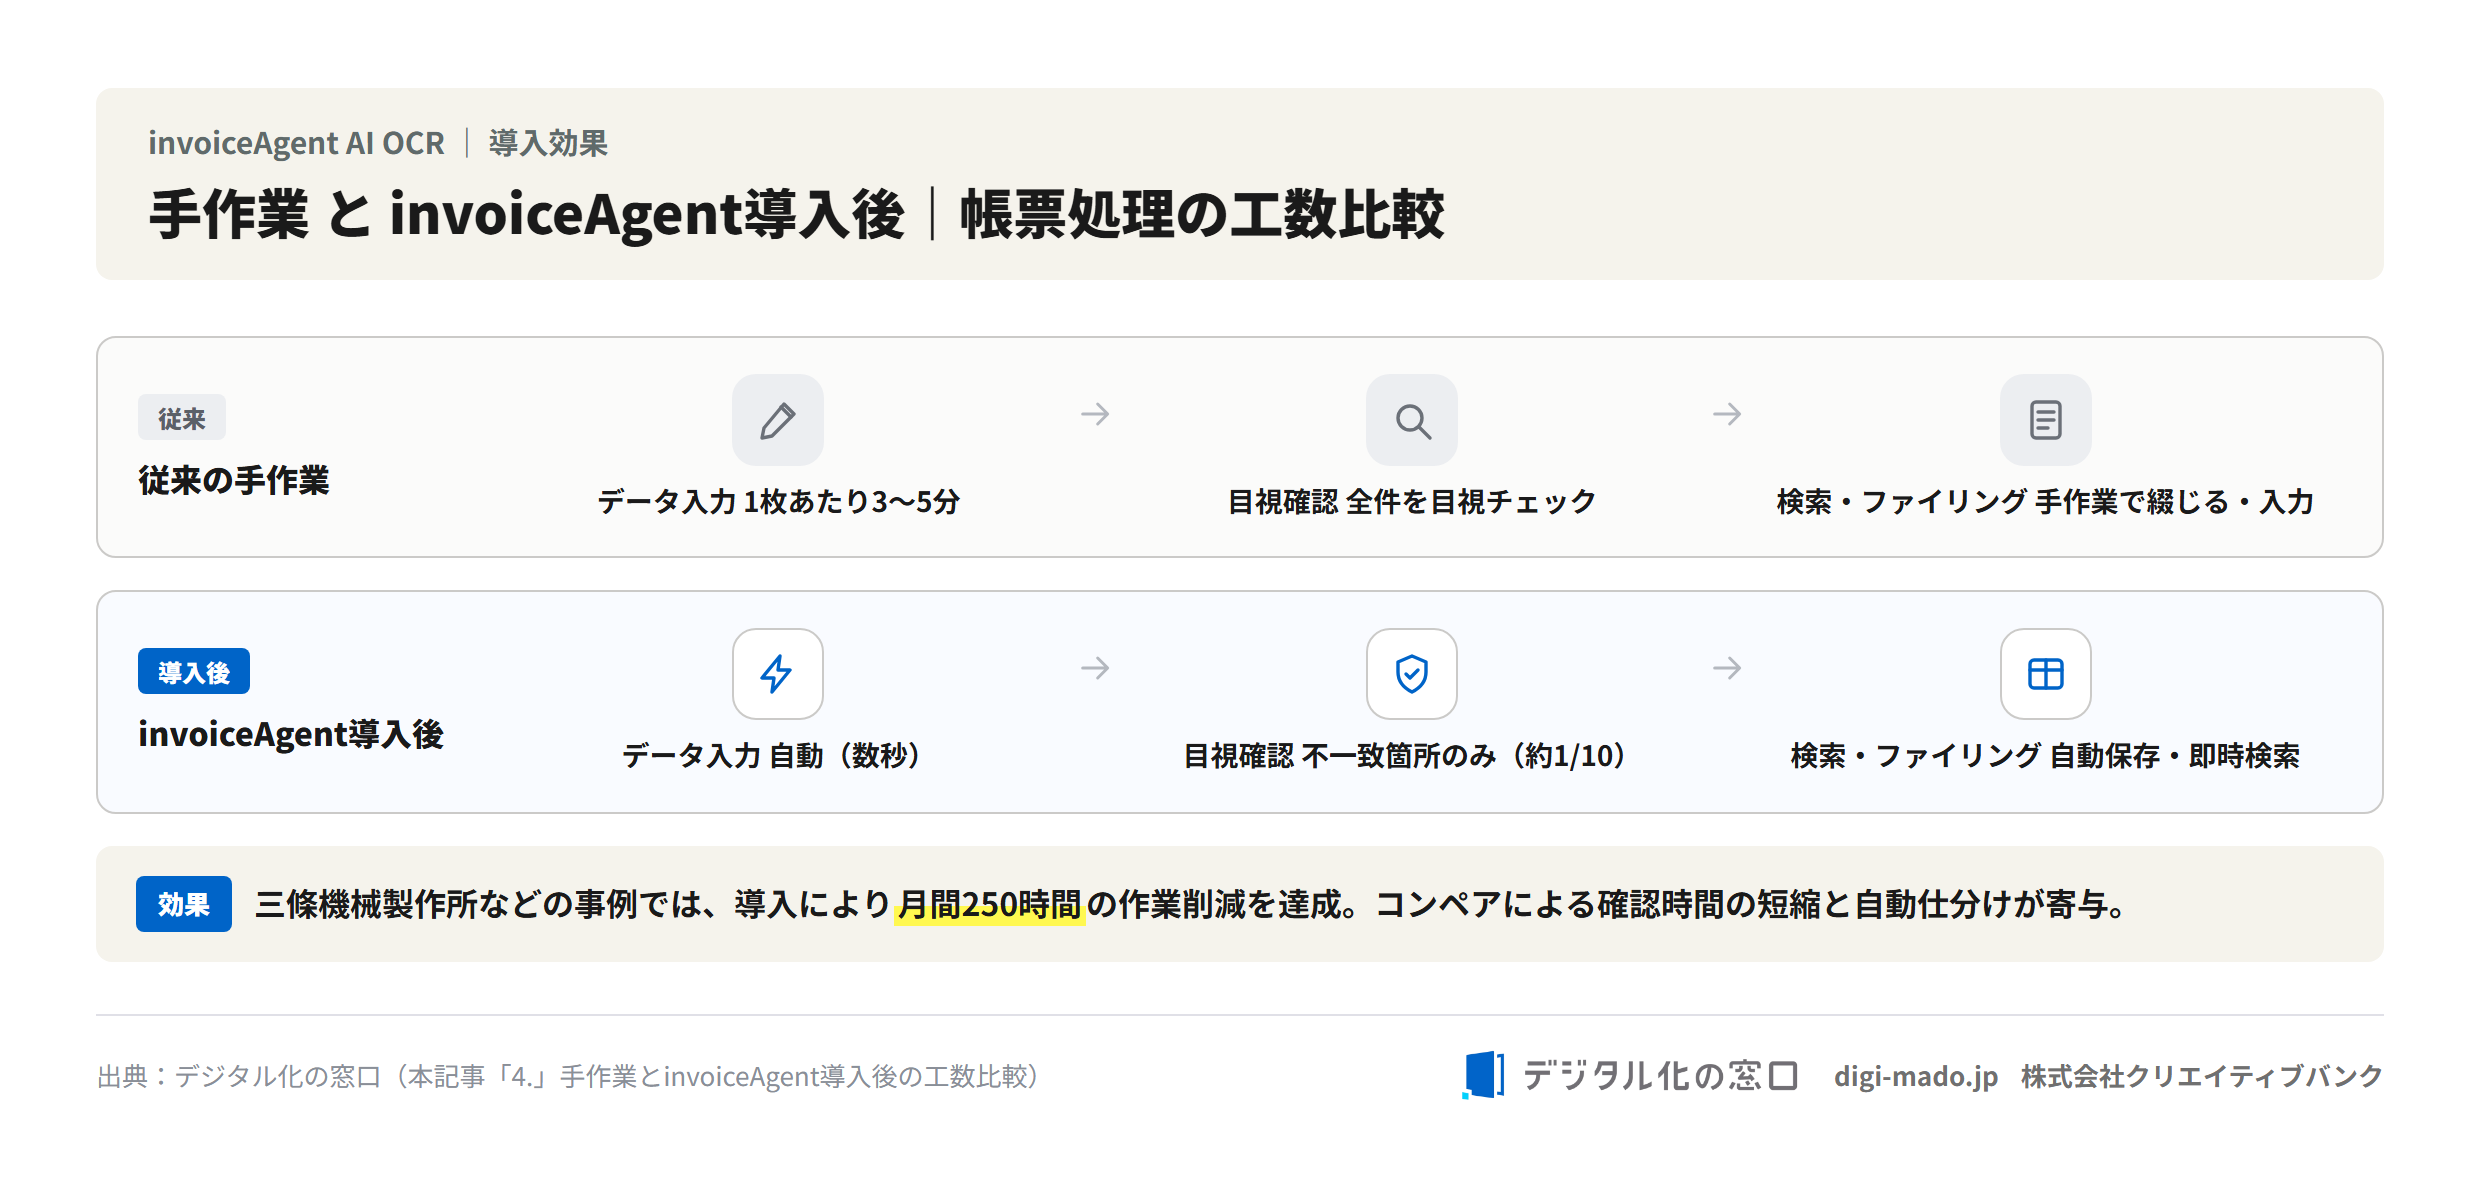Click the デジタル化の窓口 brand name text

click(x=1660, y=1075)
